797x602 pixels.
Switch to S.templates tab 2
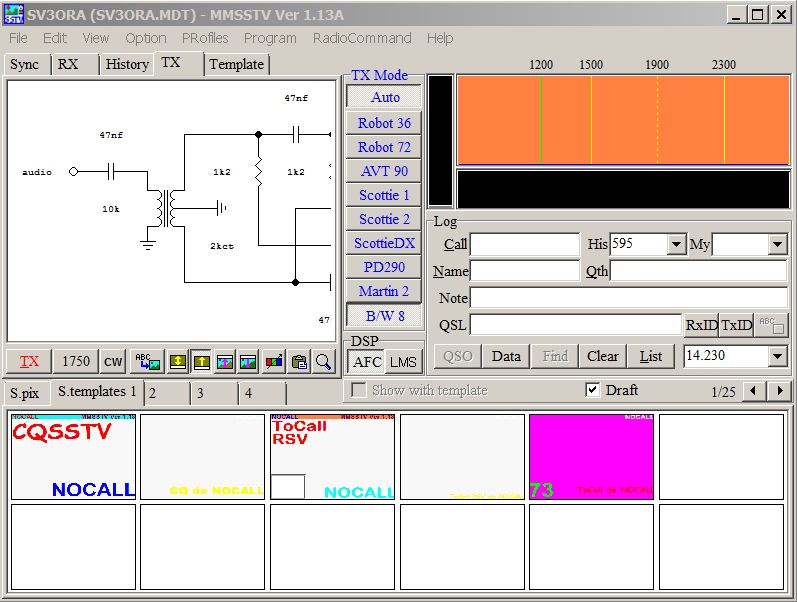click(167, 393)
